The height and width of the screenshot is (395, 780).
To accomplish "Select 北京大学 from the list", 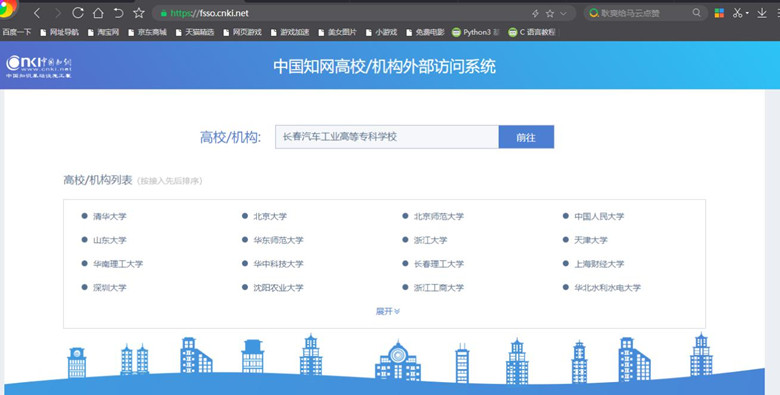I will click(x=270, y=216).
